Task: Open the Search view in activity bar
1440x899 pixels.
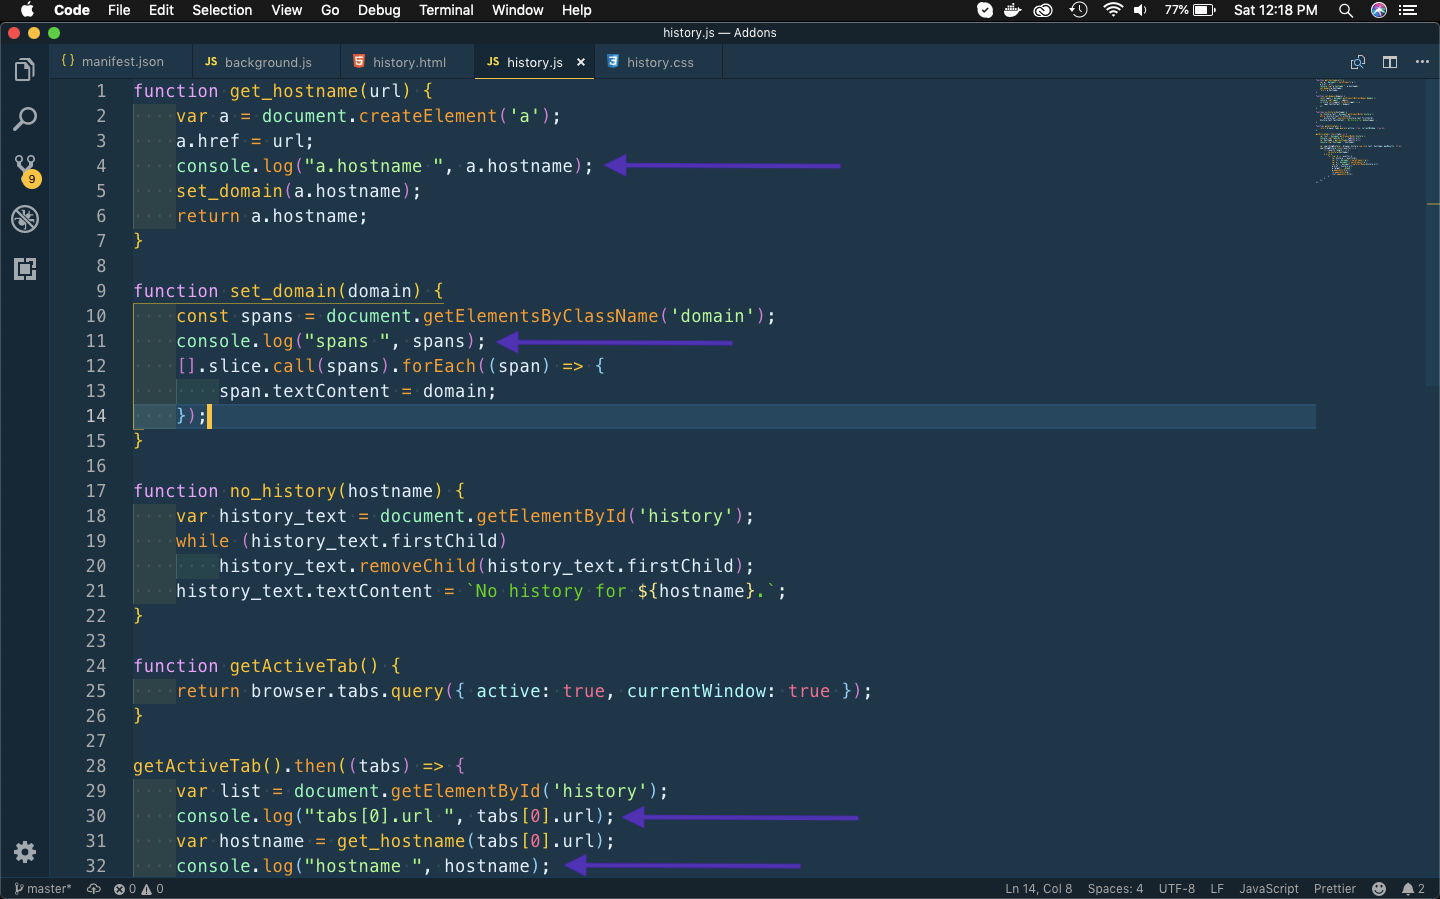Action: tap(25, 120)
